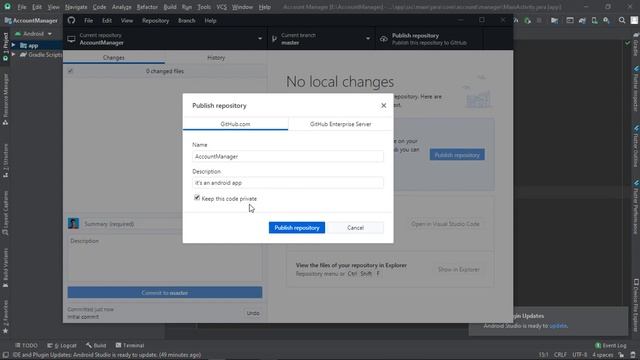Image resolution: width=640 pixels, height=360 pixels.
Task: Open the Flutter Outline side tab
Action: tap(636, 147)
